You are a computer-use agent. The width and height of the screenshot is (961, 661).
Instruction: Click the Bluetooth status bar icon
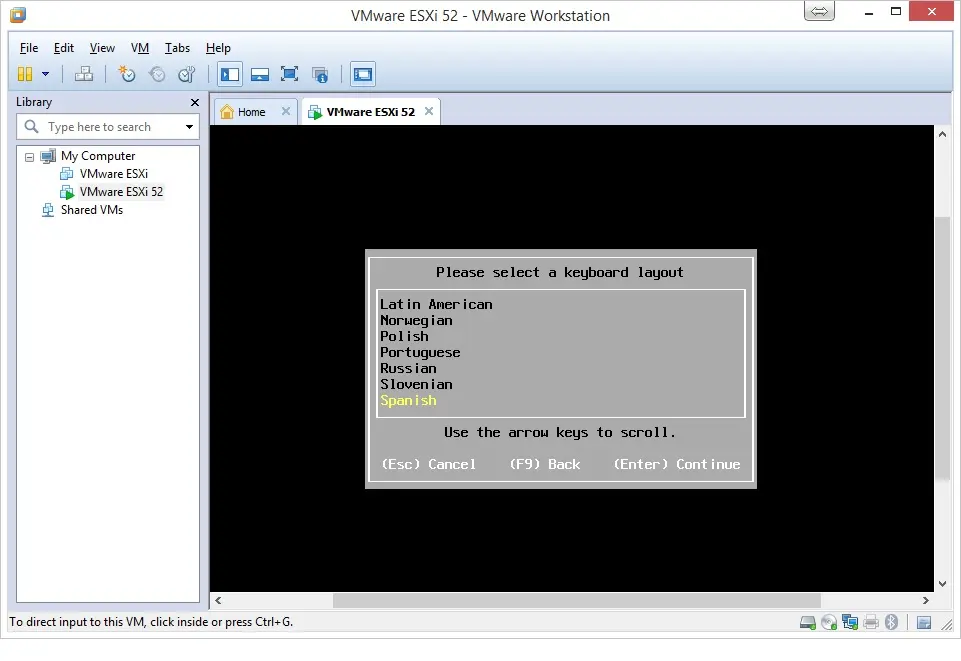[x=891, y=622]
